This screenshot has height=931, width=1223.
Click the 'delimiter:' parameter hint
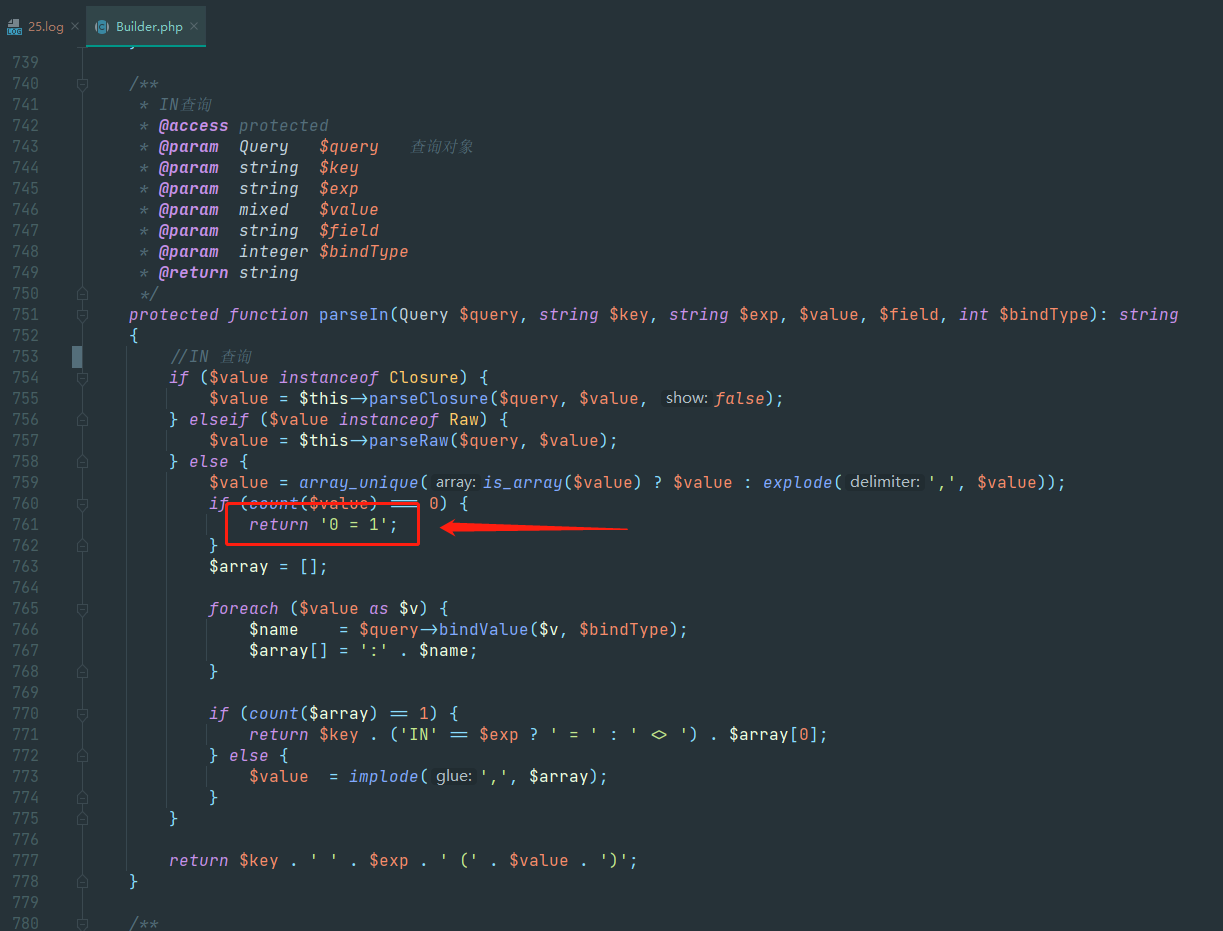[x=884, y=483]
